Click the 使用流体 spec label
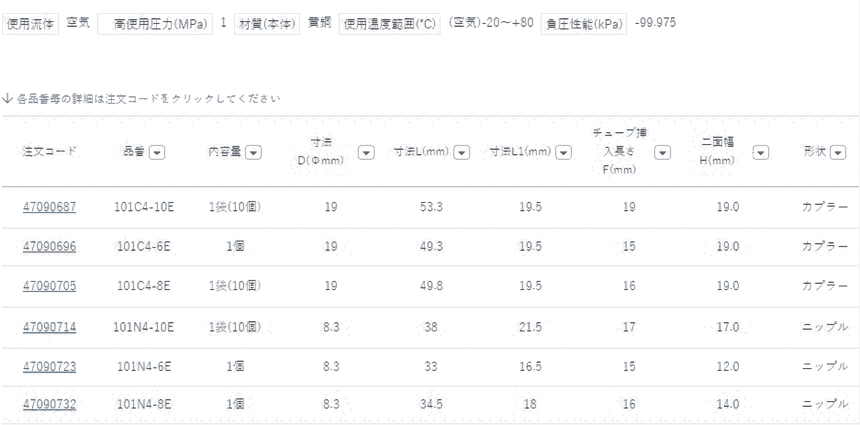 tap(30, 22)
